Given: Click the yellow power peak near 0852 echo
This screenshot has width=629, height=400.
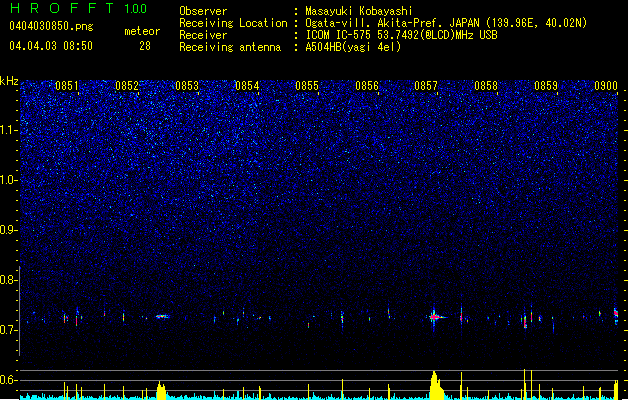Looking at the screenshot, I should pyautogui.click(x=161, y=390).
